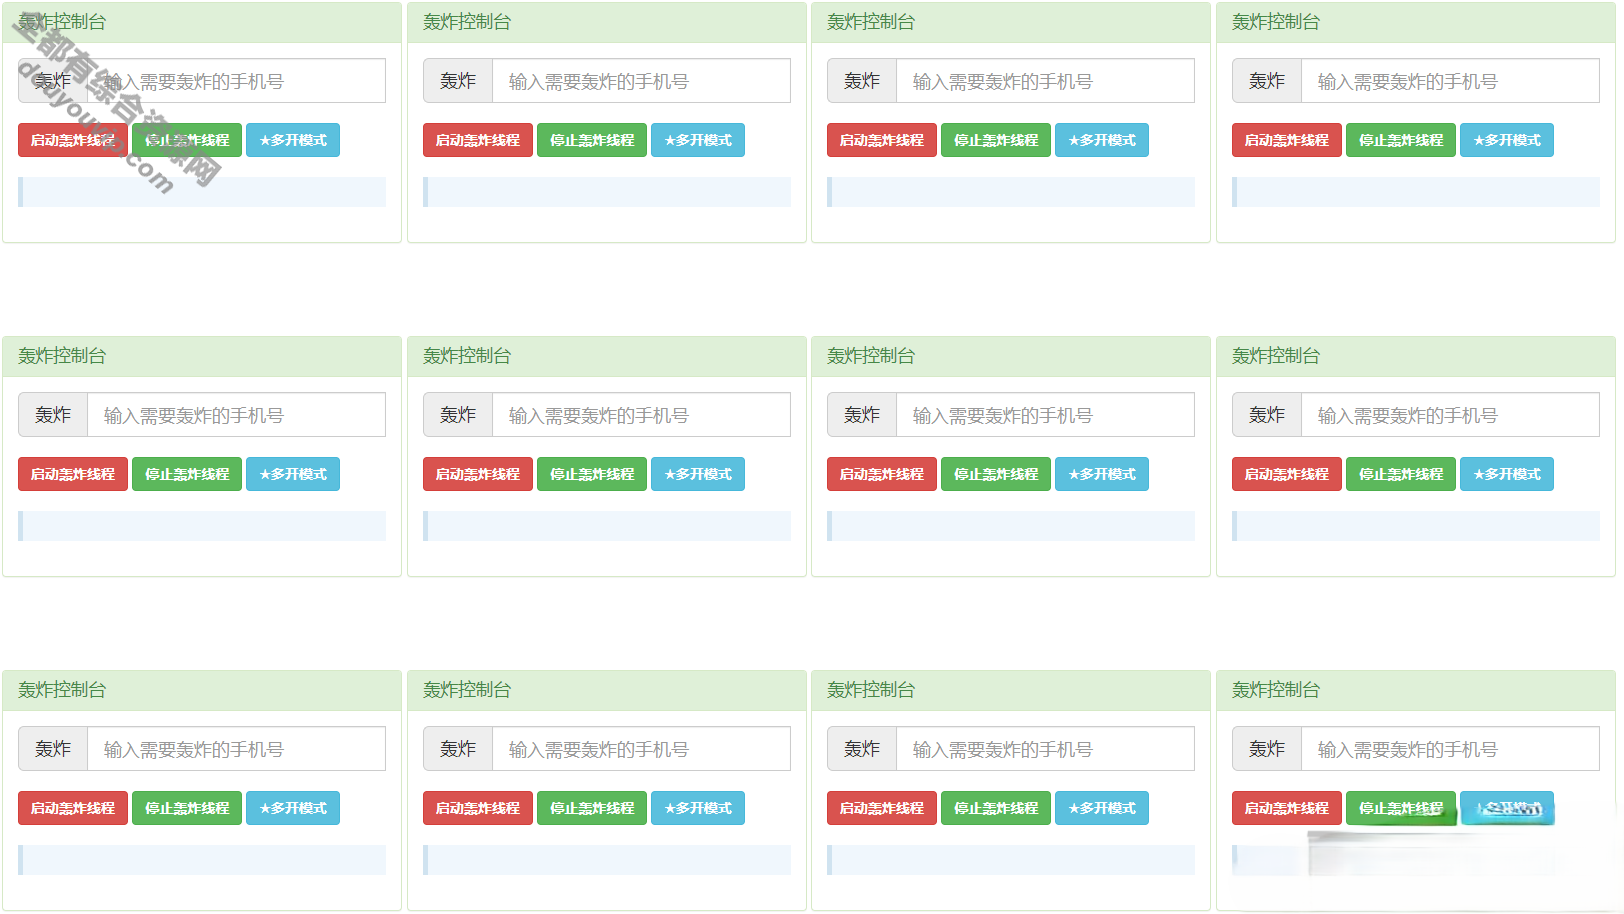Click 停止轰炸线程 in row 1, column 4 panel
Screen dimensions: 1624x914
(1401, 140)
